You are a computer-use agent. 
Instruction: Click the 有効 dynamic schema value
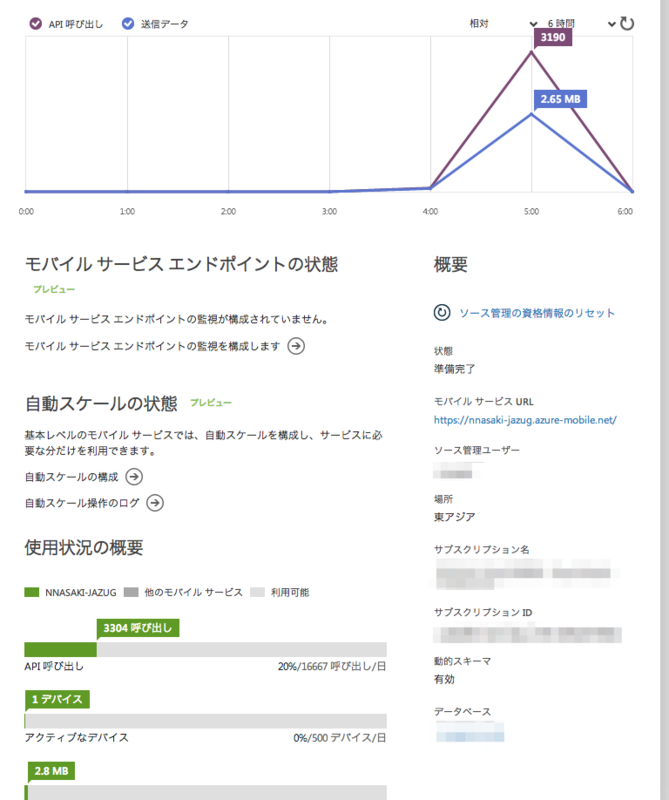point(444,679)
